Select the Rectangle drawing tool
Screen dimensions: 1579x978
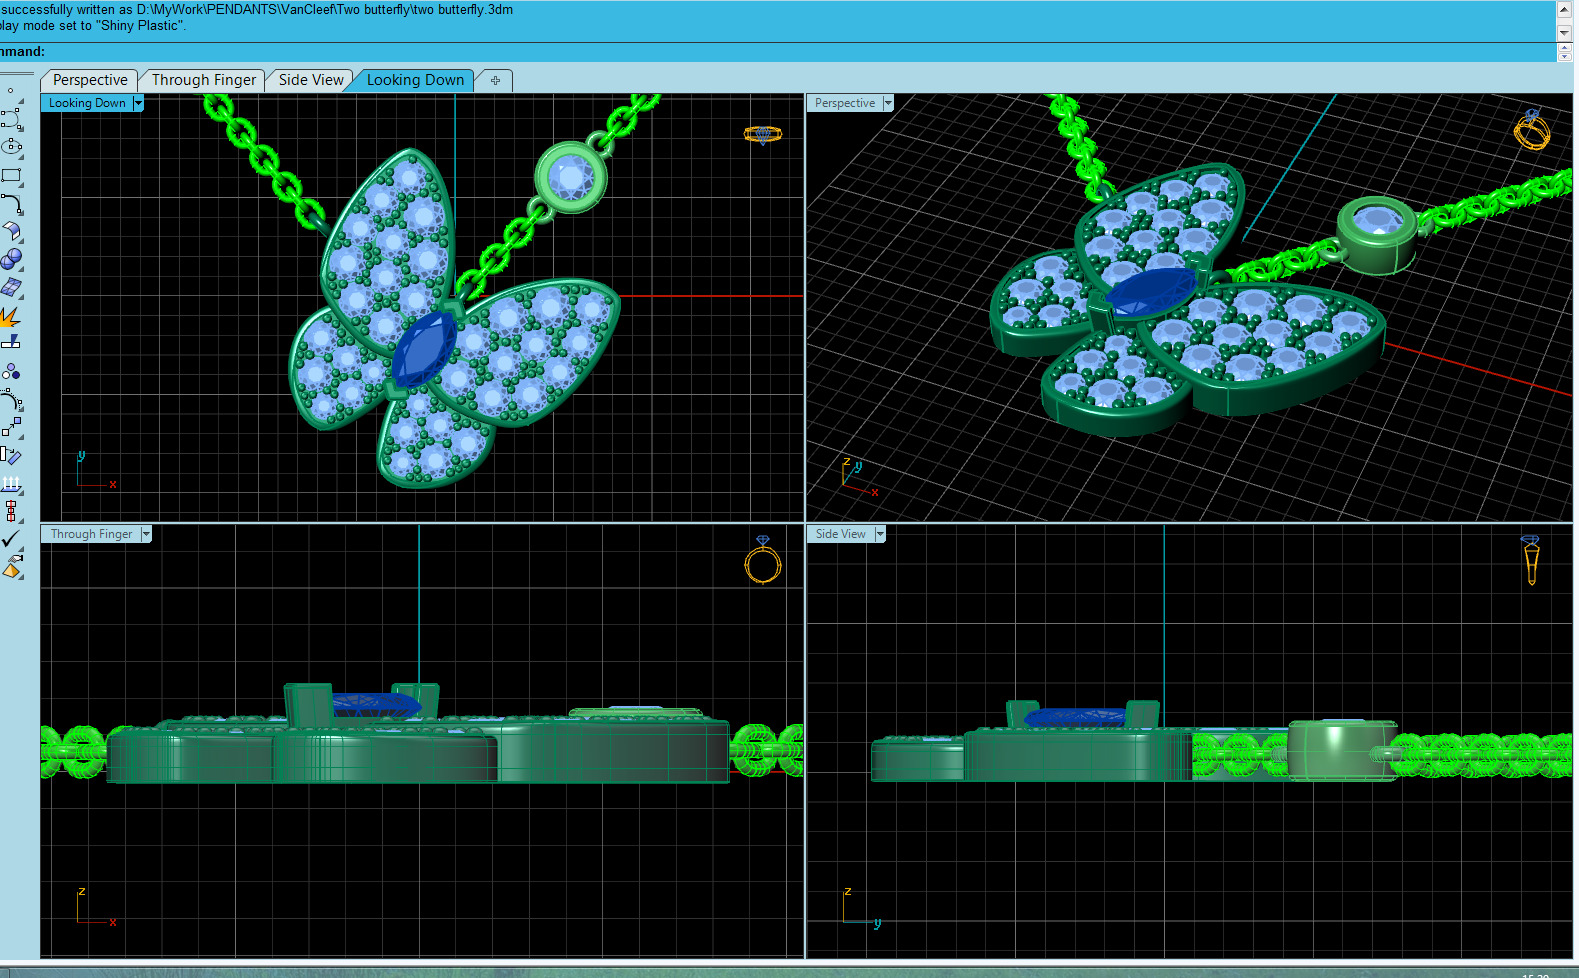11,175
